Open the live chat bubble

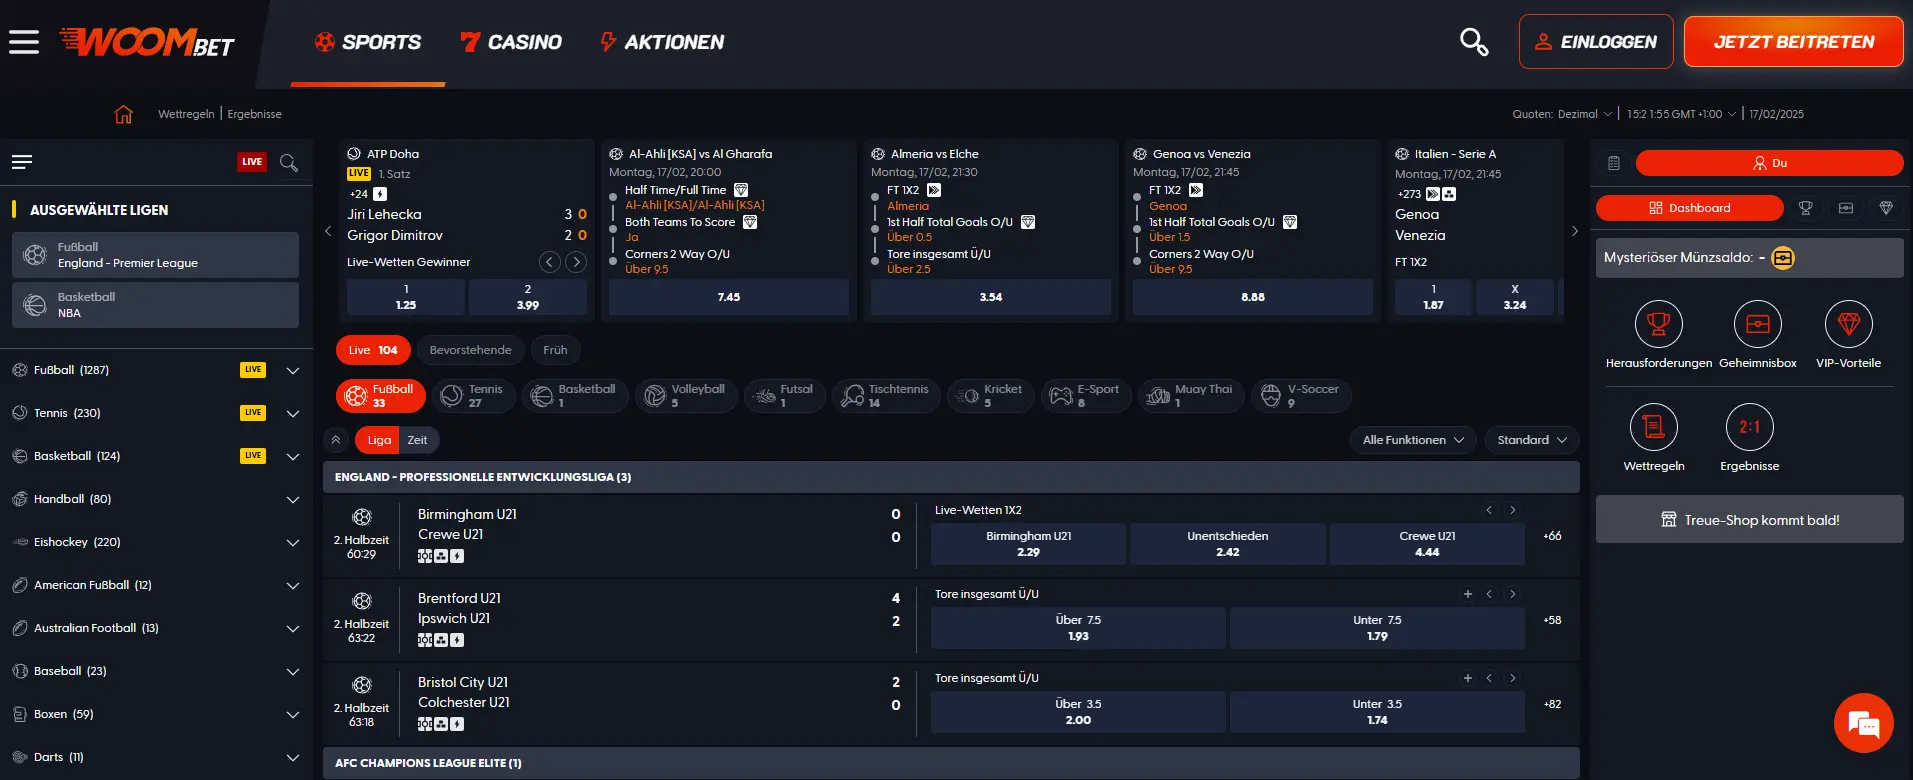click(x=1864, y=723)
